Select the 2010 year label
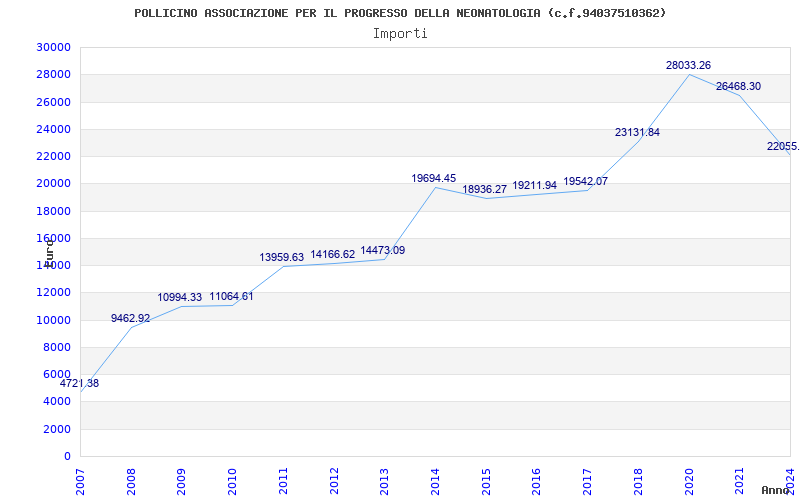The width and height of the screenshot is (800, 500). pyautogui.click(x=232, y=482)
